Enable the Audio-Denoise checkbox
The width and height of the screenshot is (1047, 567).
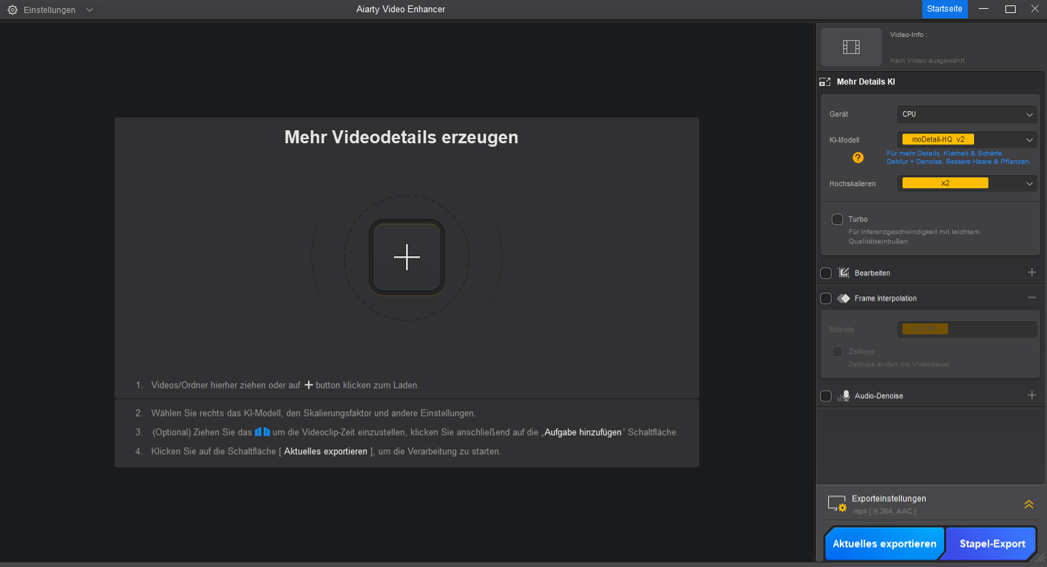[x=826, y=396]
